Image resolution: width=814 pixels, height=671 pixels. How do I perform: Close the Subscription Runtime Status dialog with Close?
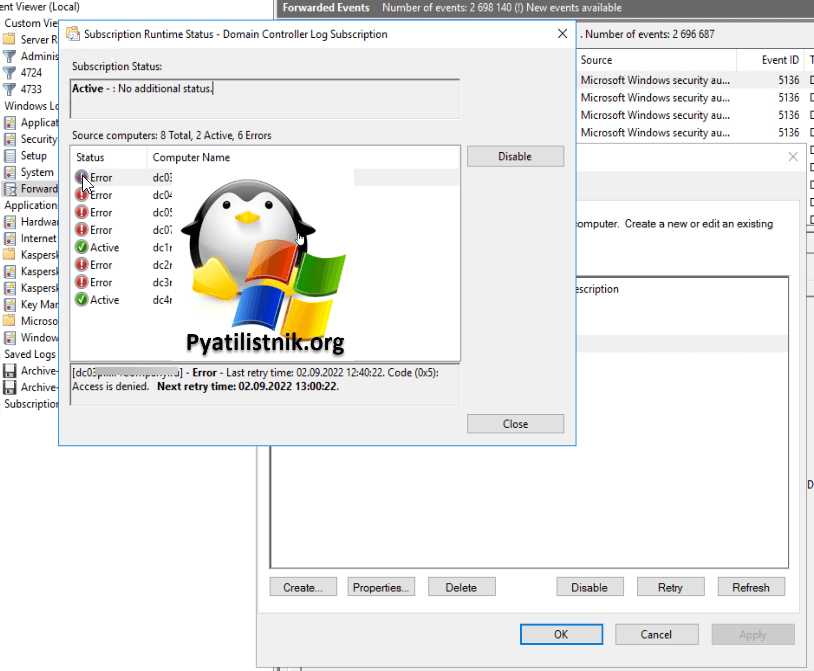coord(515,424)
